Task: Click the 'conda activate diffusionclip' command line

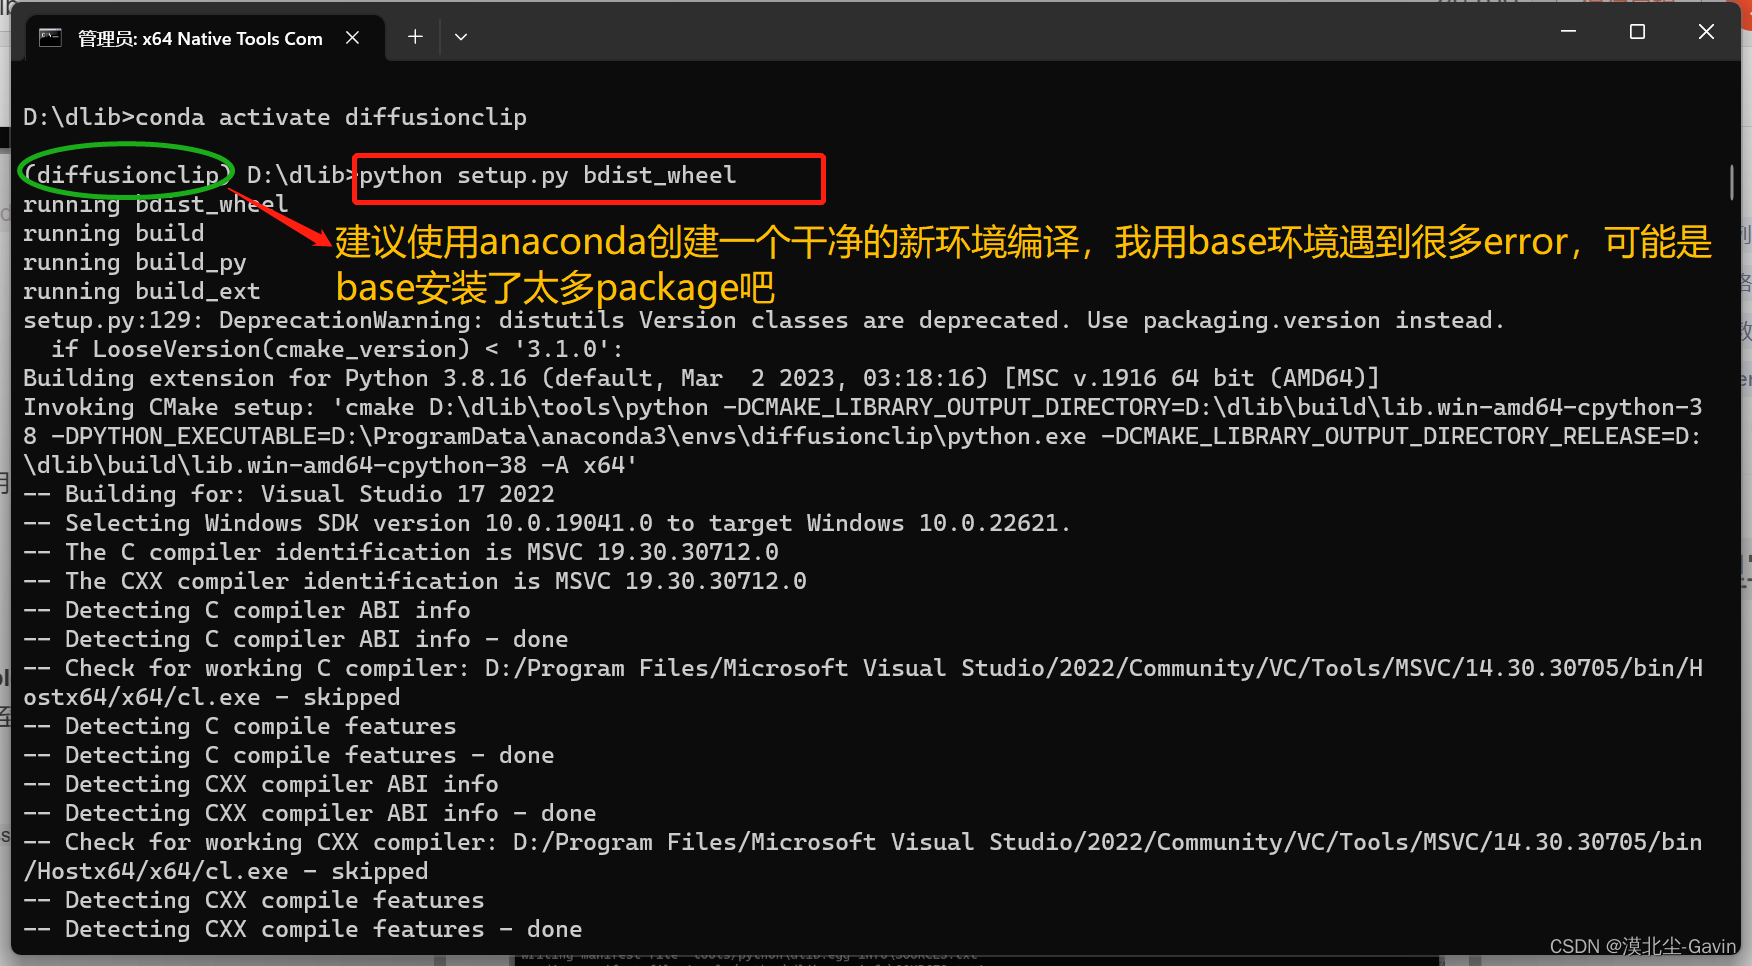Action: click(275, 117)
